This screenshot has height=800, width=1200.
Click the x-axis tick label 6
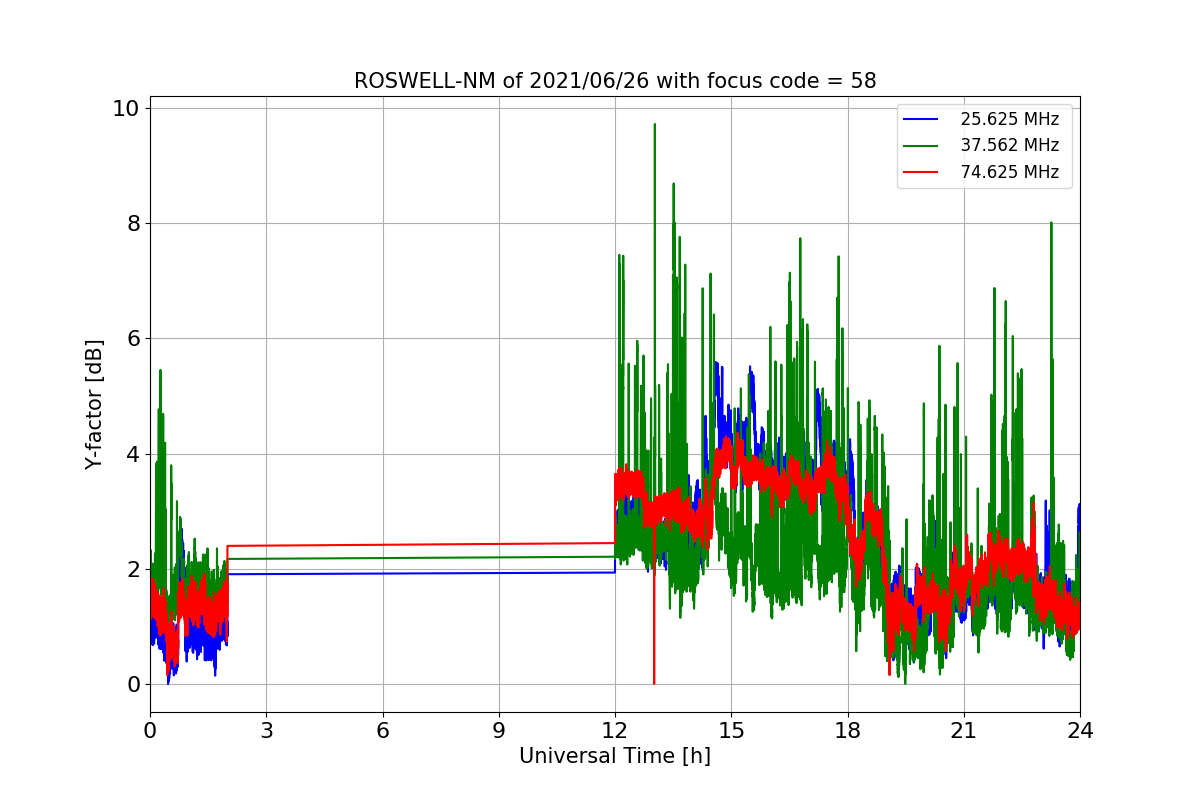[x=382, y=730]
